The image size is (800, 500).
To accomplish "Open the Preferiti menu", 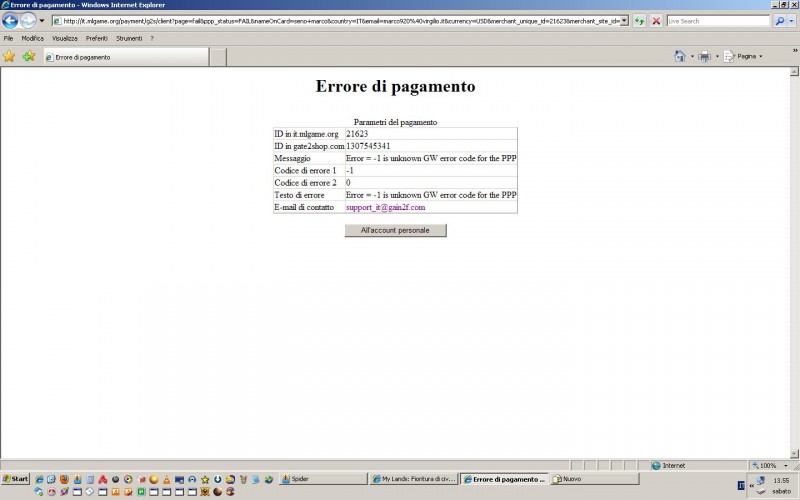I will [97, 38].
